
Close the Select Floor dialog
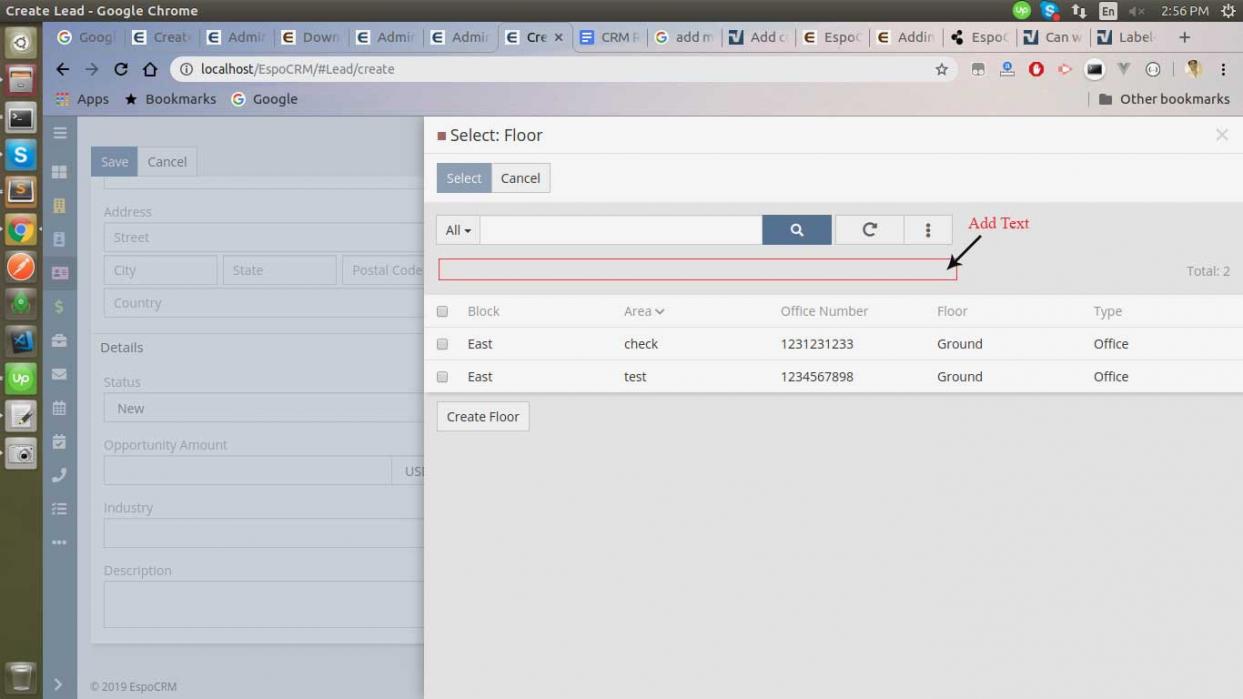pyautogui.click(x=1221, y=135)
